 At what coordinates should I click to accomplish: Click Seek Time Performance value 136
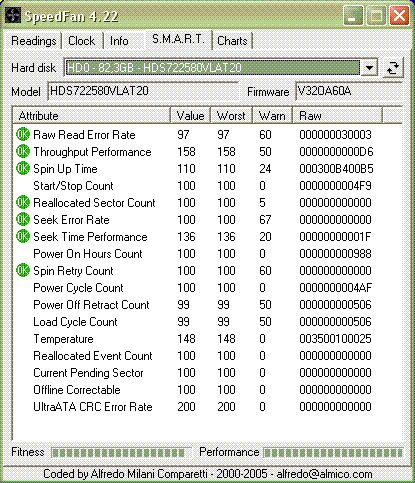[186, 237]
